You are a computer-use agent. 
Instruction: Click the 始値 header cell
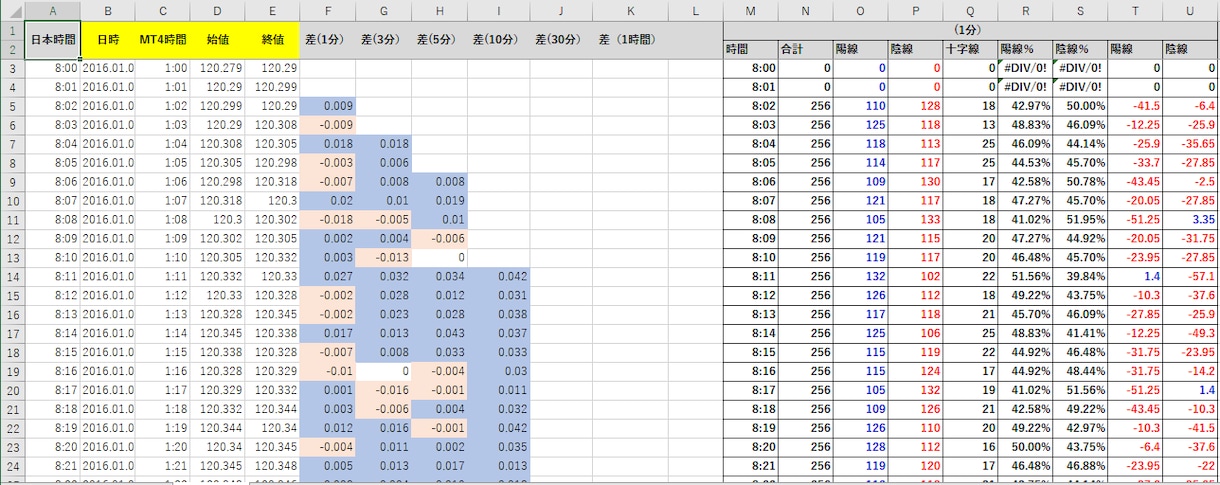click(x=217, y=40)
